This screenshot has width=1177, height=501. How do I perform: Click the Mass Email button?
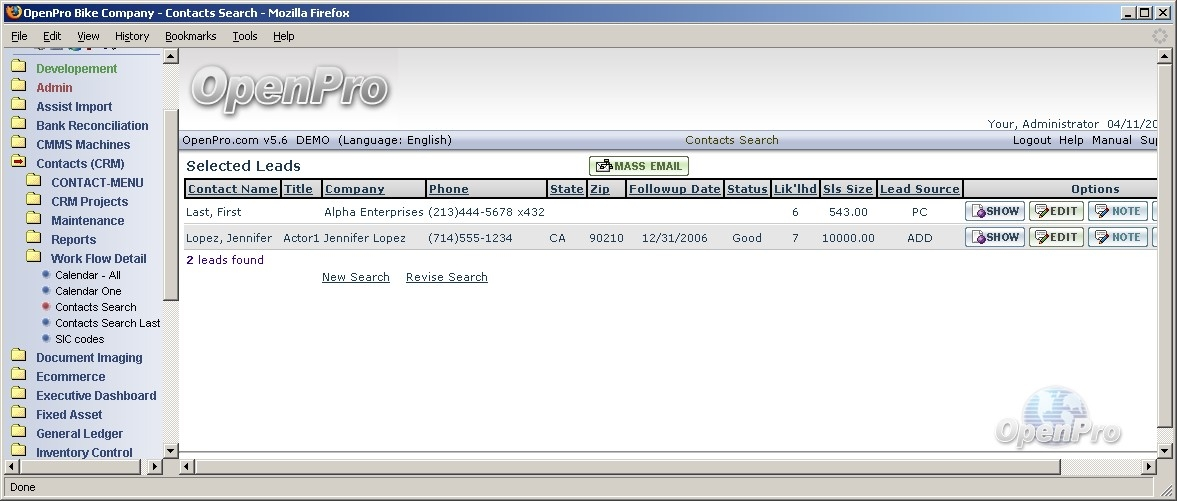[639, 166]
